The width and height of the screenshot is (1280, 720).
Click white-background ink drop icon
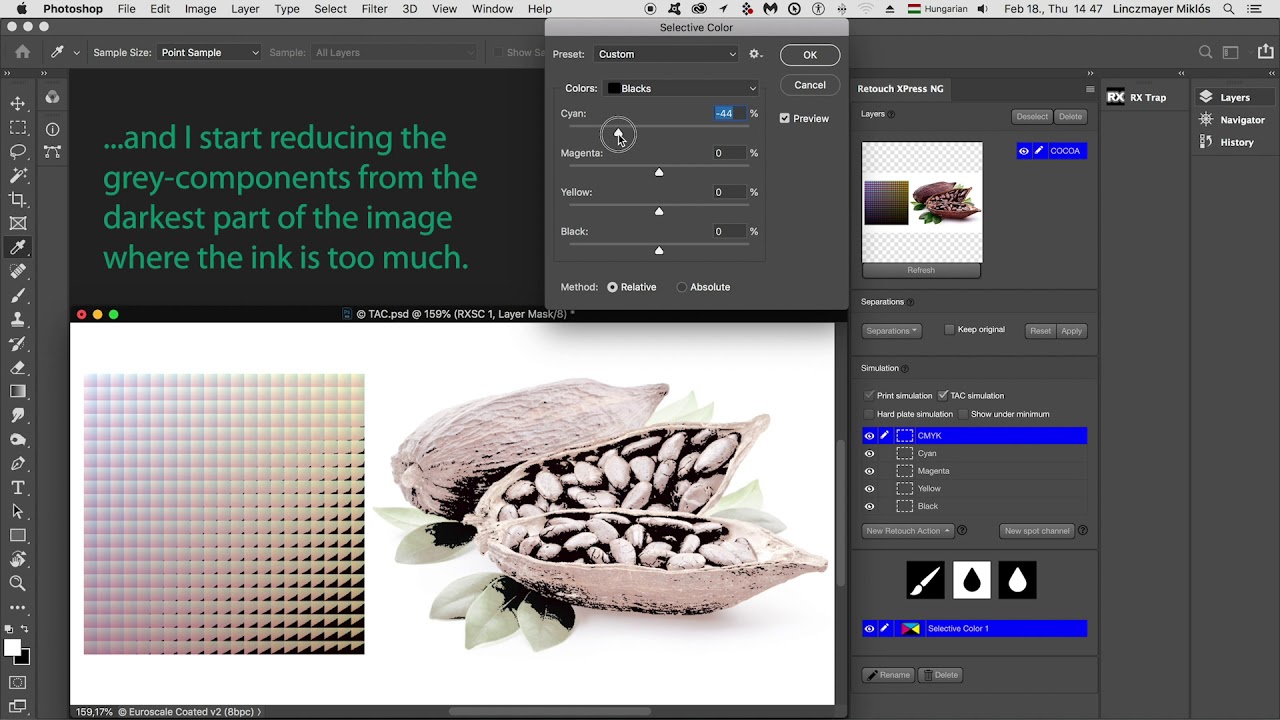pos(971,581)
